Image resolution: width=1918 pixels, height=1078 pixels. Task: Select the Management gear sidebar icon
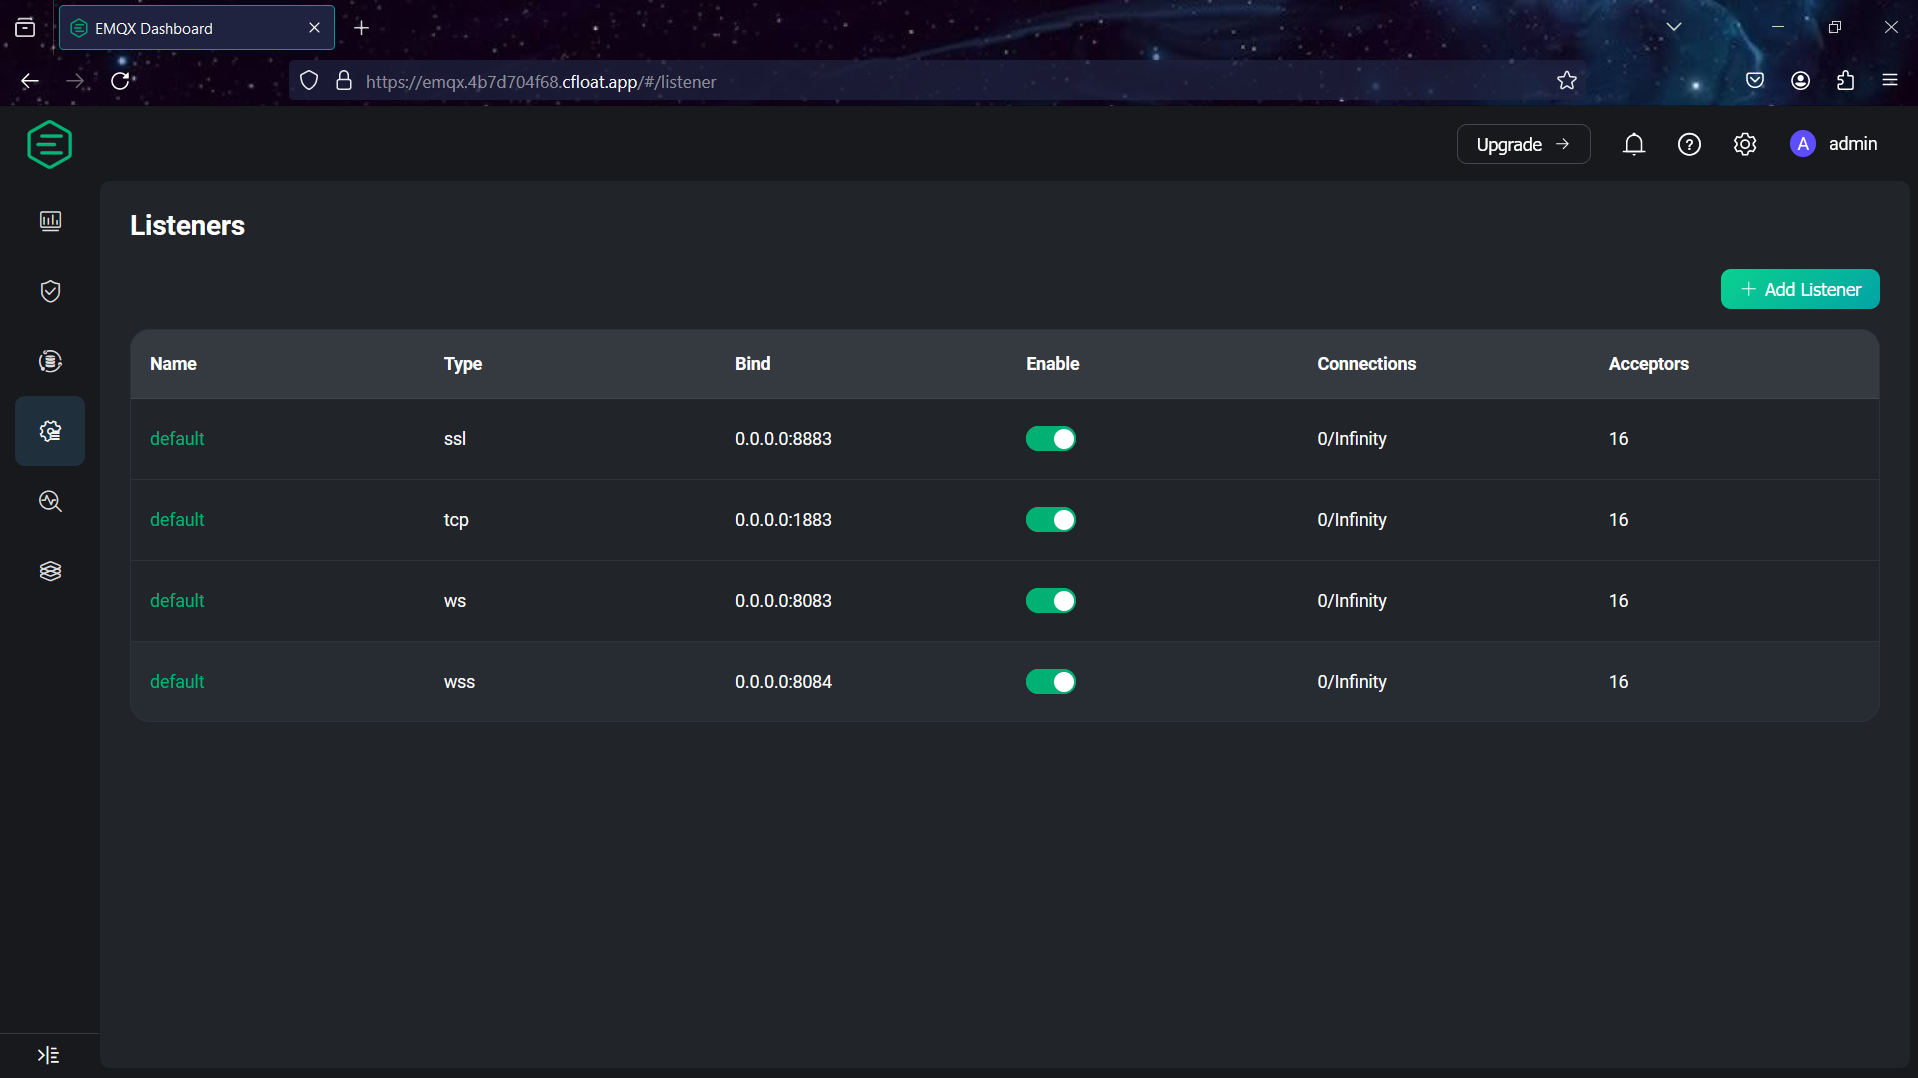(x=50, y=431)
